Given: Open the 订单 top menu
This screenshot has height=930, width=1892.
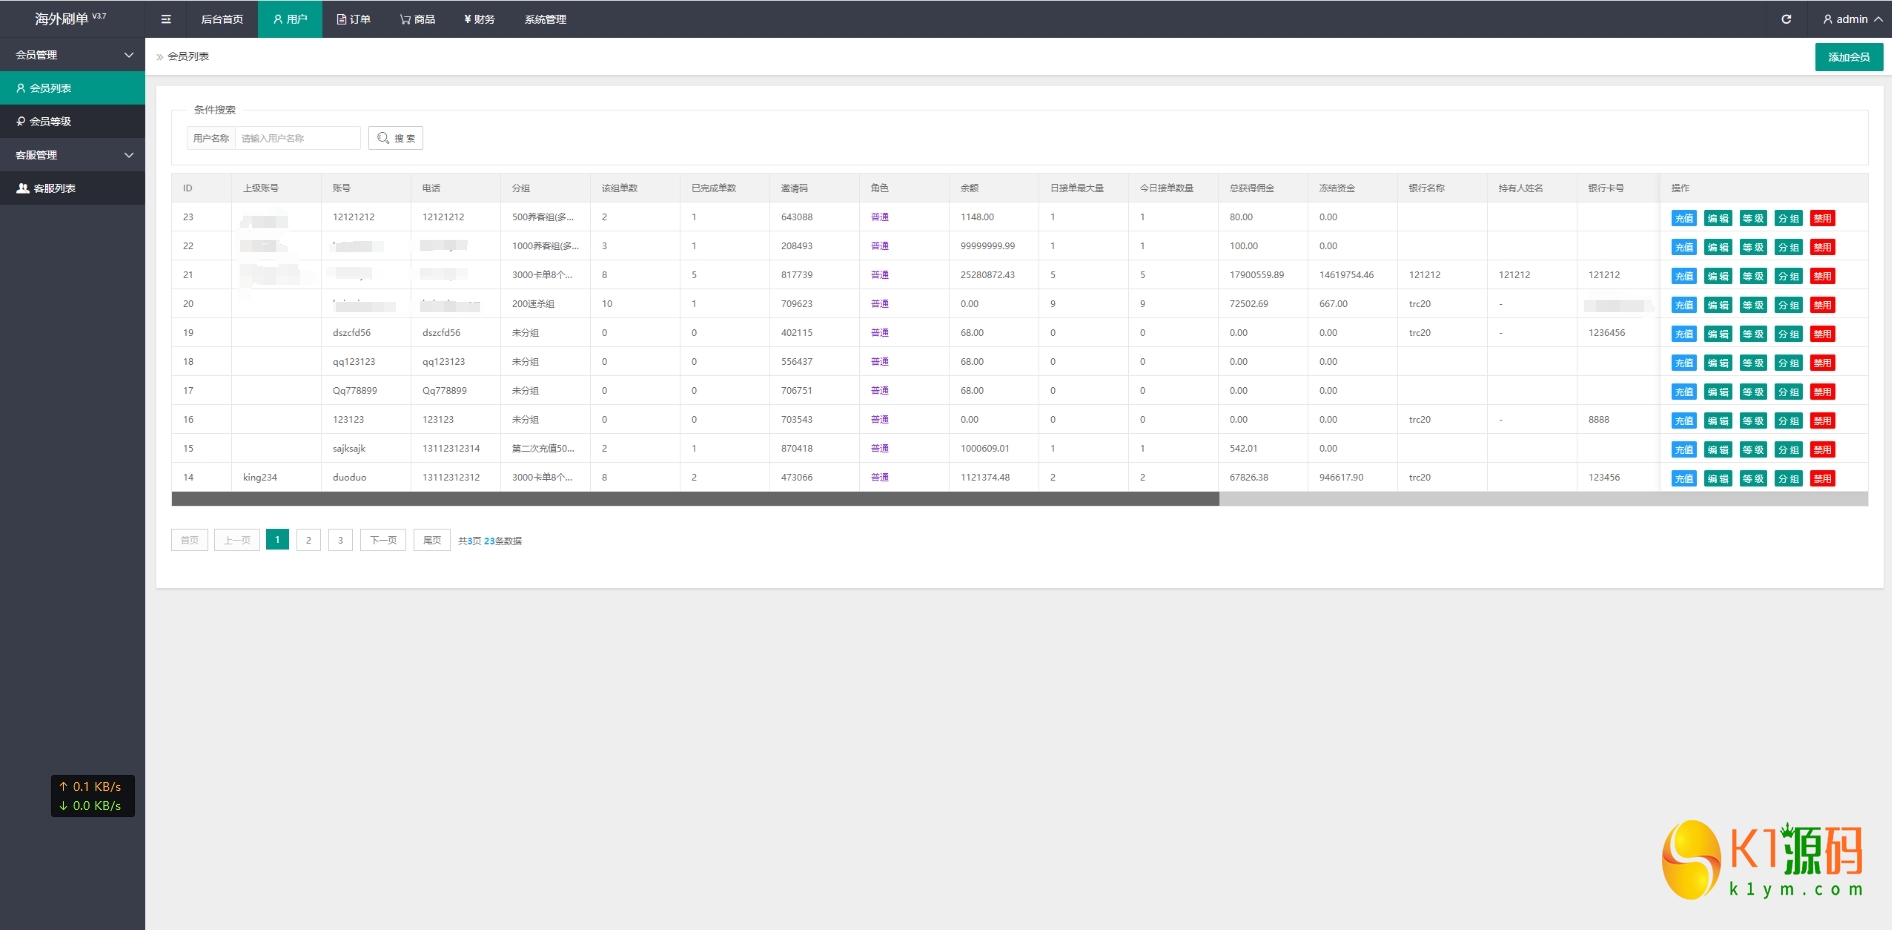Looking at the screenshot, I should coord(354,19).
